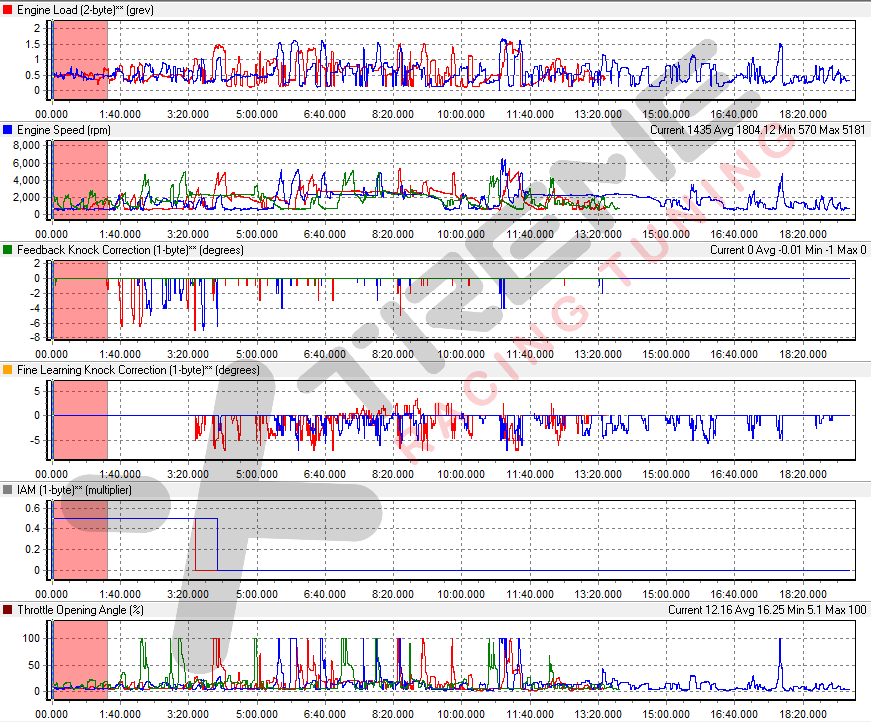The image size is (871, 722).
Task: Click the 10:00.000 label under Throttle chart
Action: (462, 714)
